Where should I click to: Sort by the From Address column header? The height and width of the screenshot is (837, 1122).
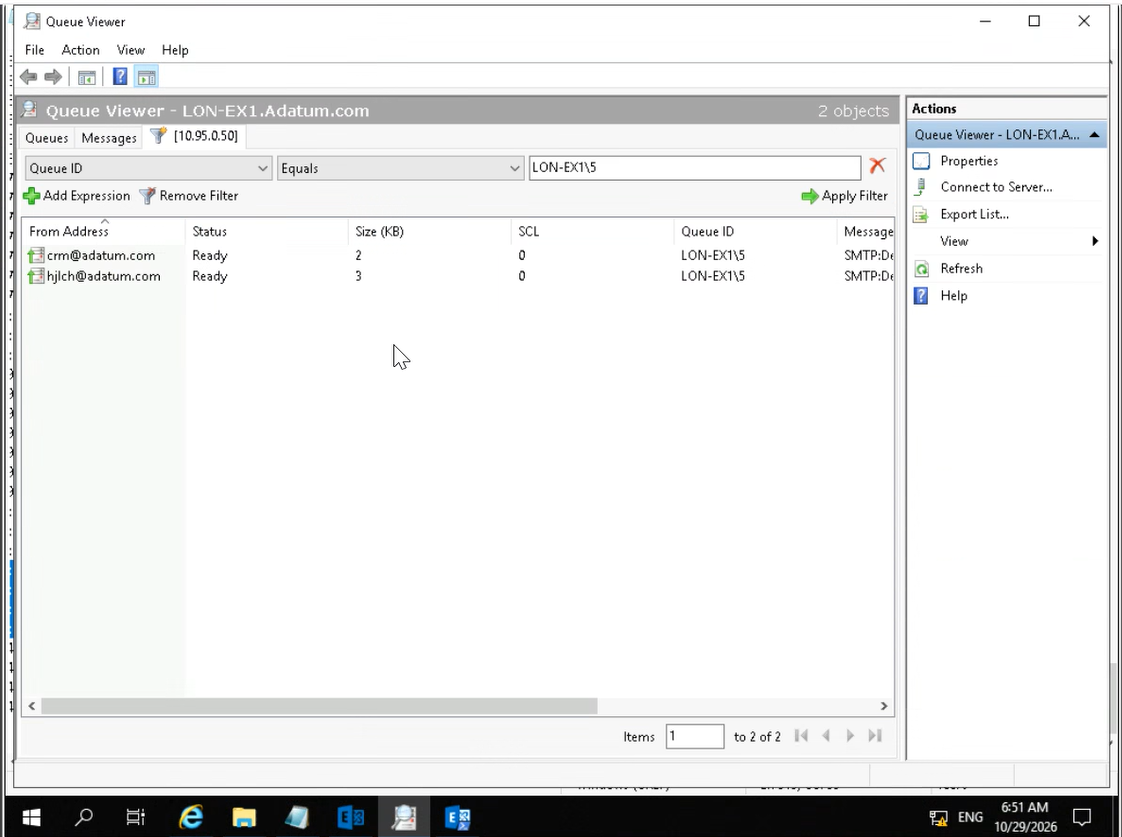point(103,231)
